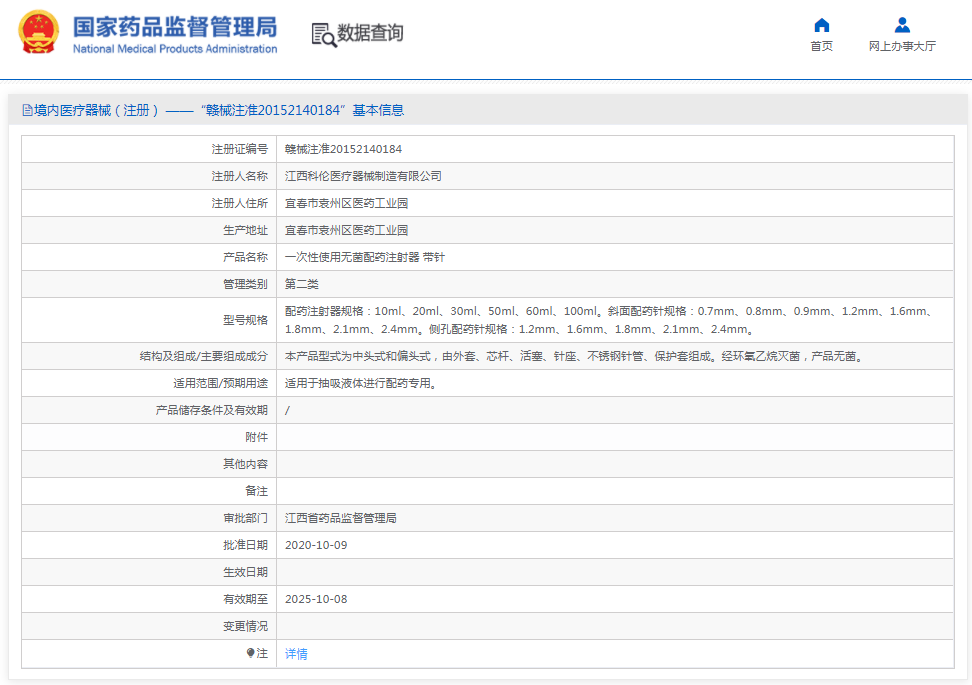Click the lightbulb icon beside 注

248,653
